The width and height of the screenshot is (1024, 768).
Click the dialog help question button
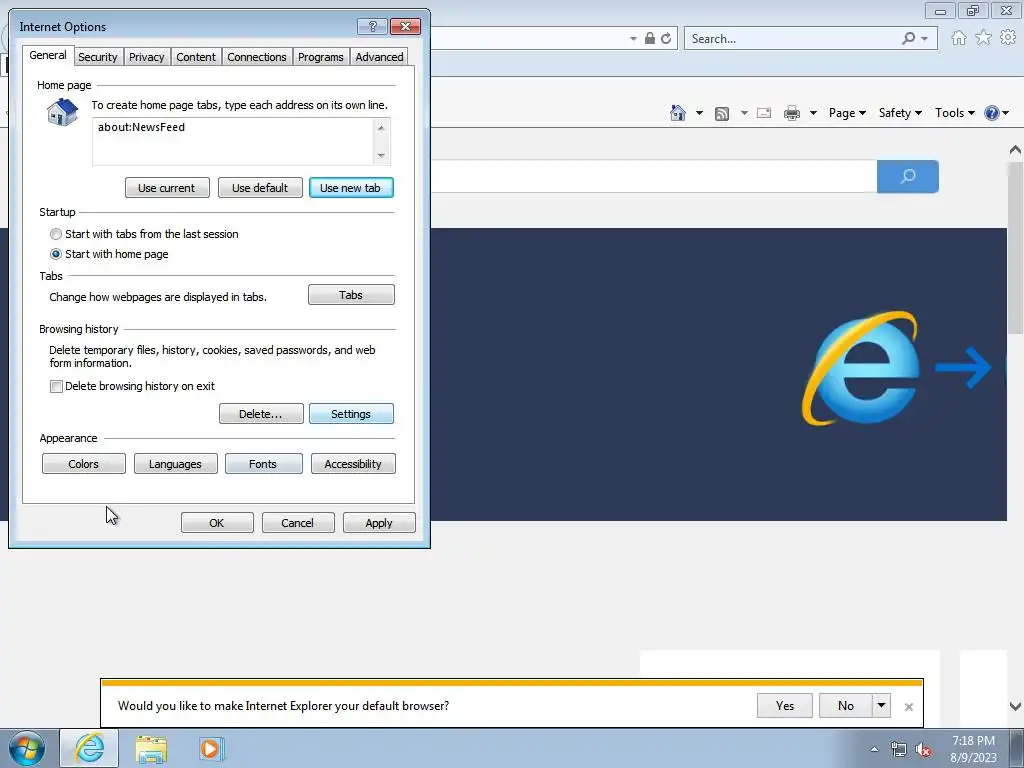[372, 26]
